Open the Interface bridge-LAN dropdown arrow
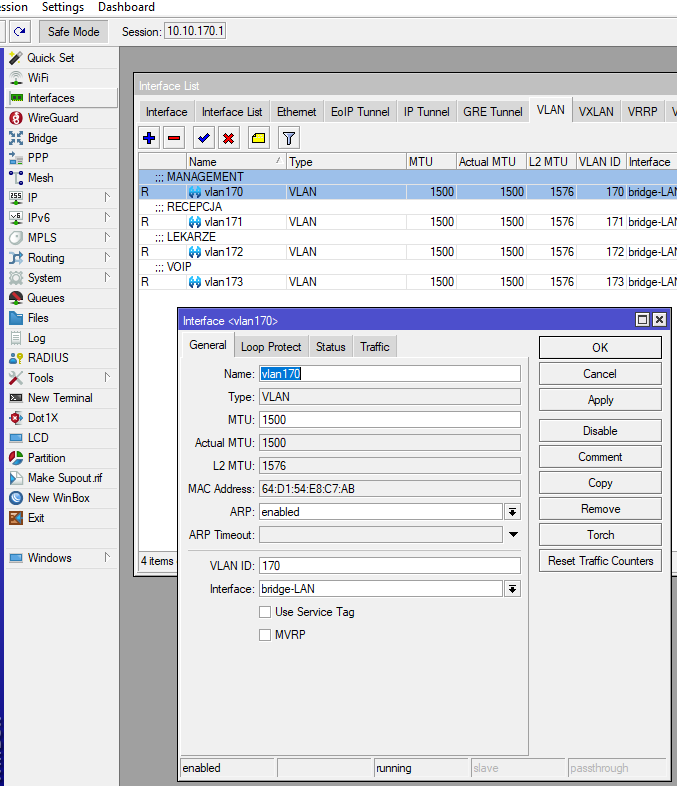677x786 pixels. (512, 589)
